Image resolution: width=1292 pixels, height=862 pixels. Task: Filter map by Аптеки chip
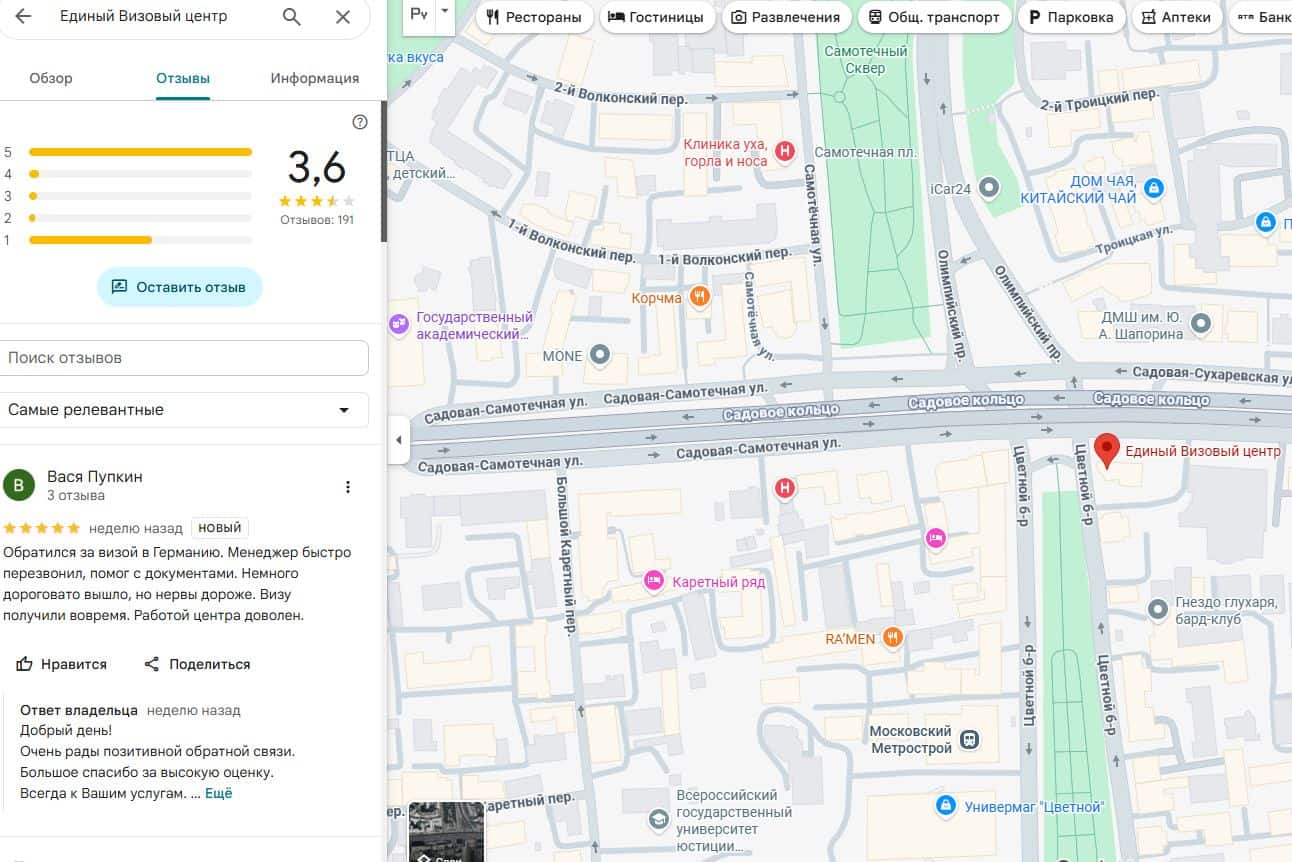pos(1176,17)
